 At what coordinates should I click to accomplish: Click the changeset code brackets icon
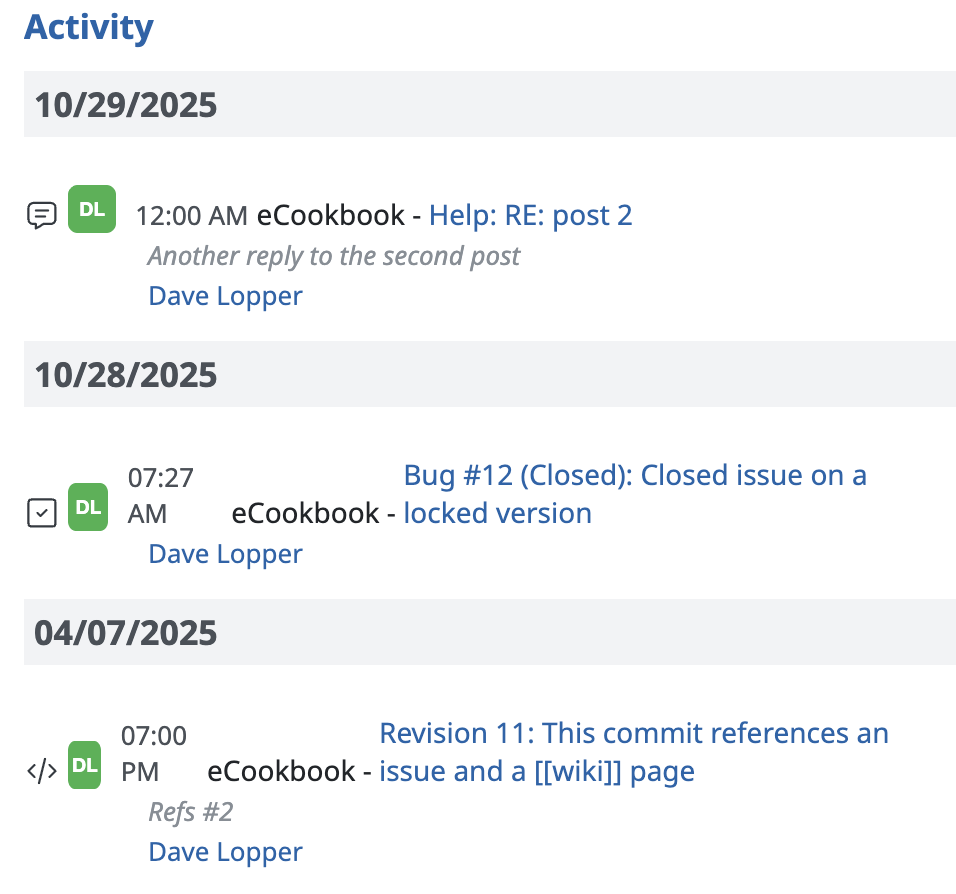[41, 771]
